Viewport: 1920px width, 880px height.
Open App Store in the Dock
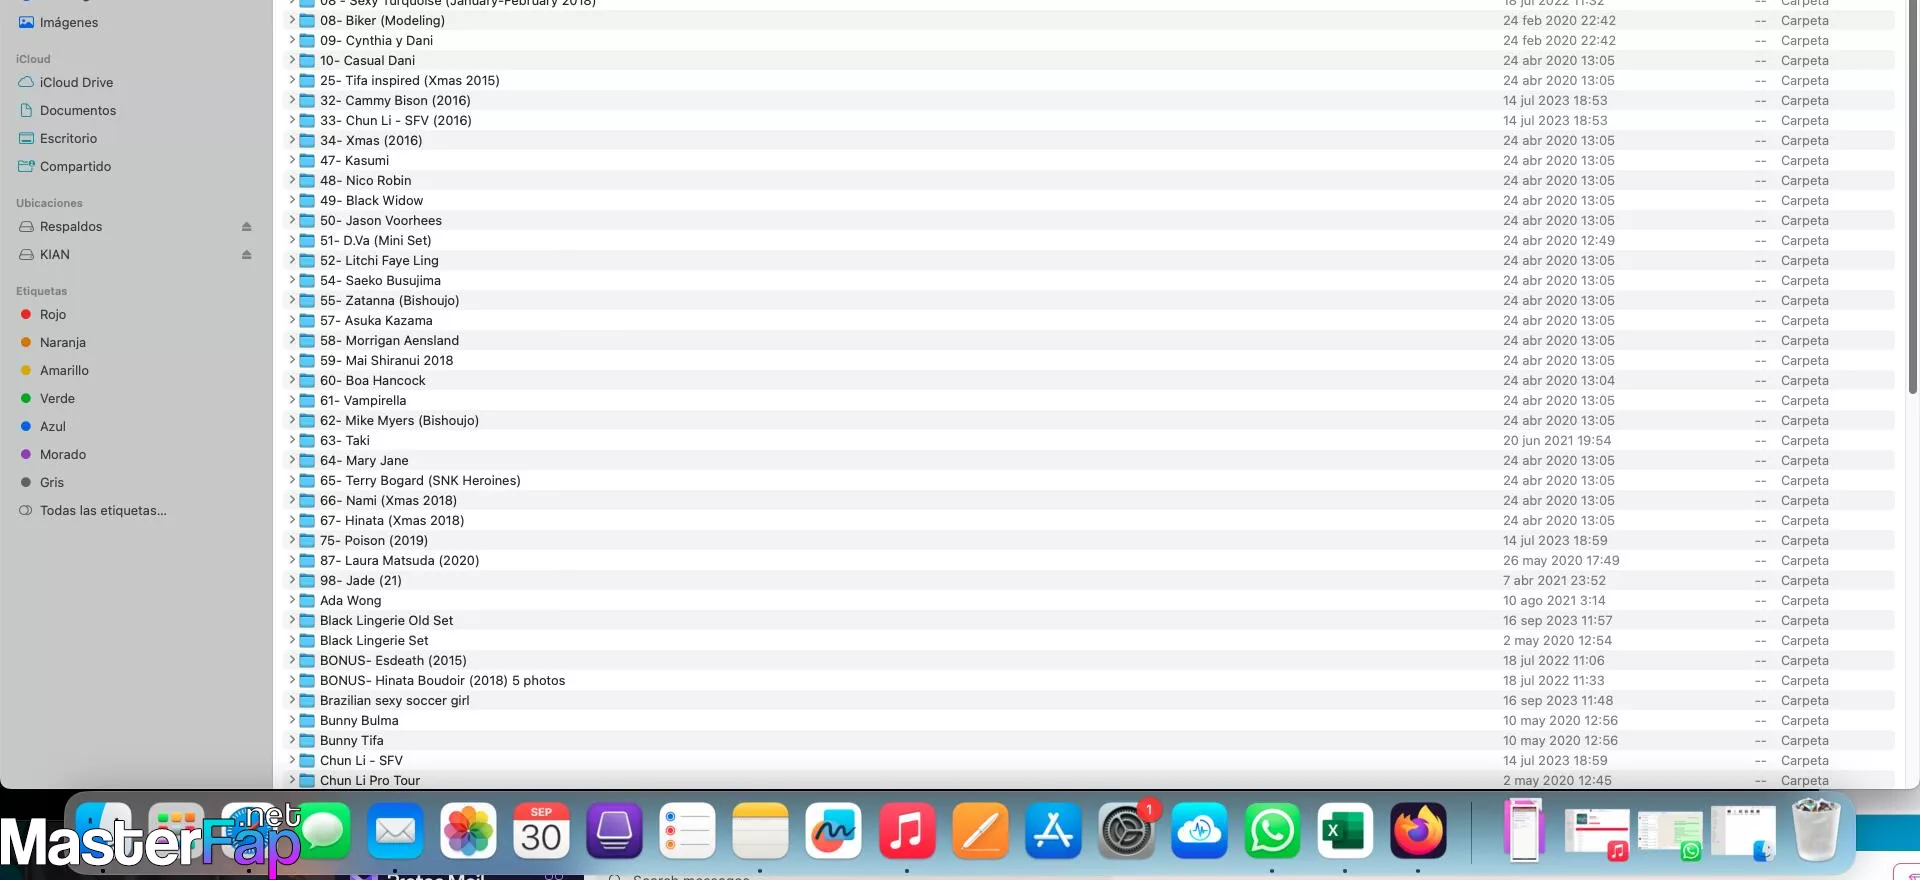tap(1053, 831)
